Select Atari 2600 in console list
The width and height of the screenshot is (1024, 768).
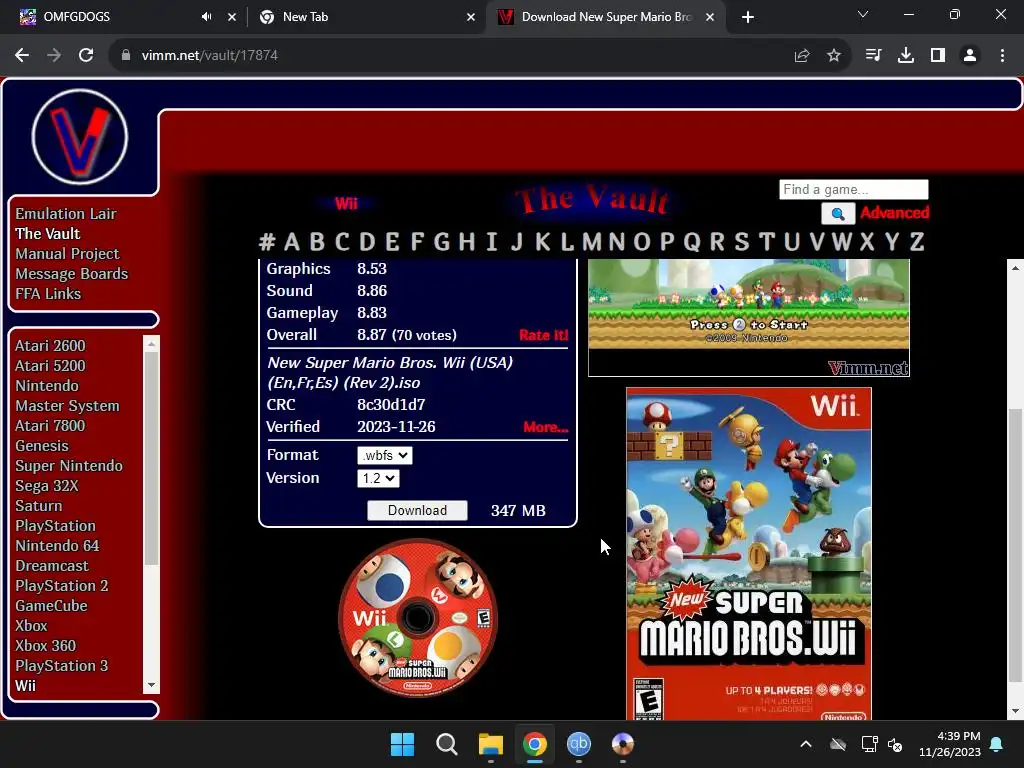pos(50,345)
